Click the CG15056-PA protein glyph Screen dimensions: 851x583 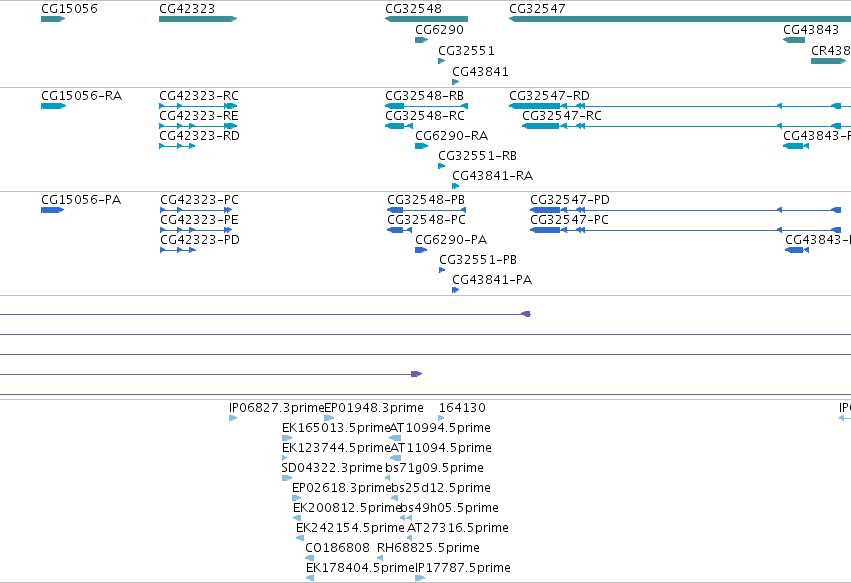[53, 210]
